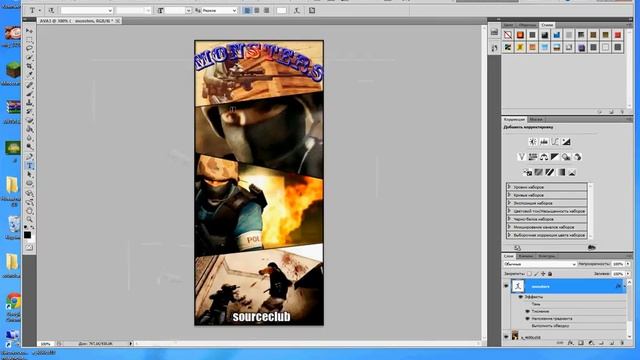Image resolution: width=640 pixels, height=360 pixels.
Task: Delete layer using the trash icon
Action: click(x=622, y=343)
